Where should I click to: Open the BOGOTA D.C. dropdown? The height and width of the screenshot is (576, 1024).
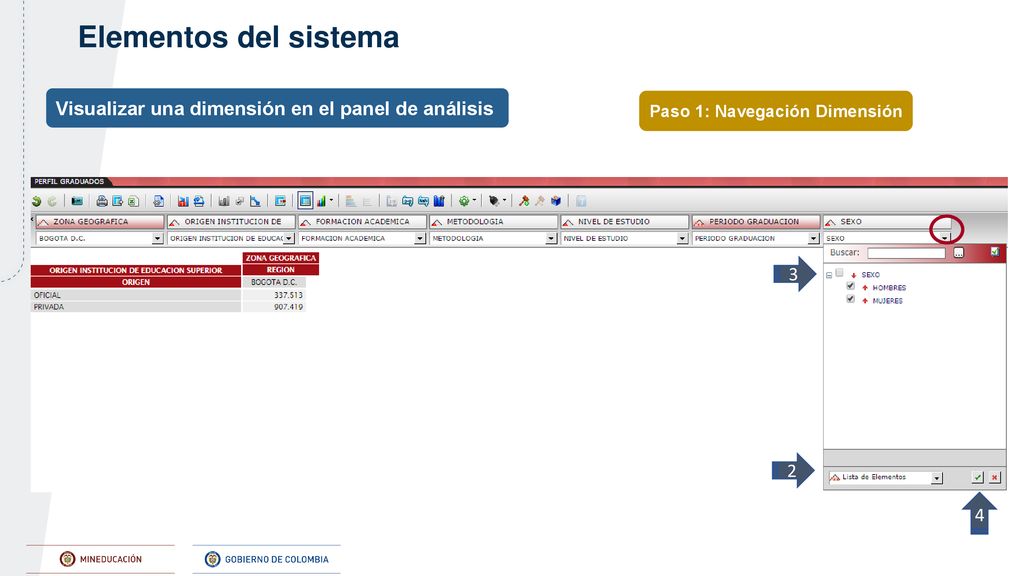pyautogui.click(x=157, y=239)
